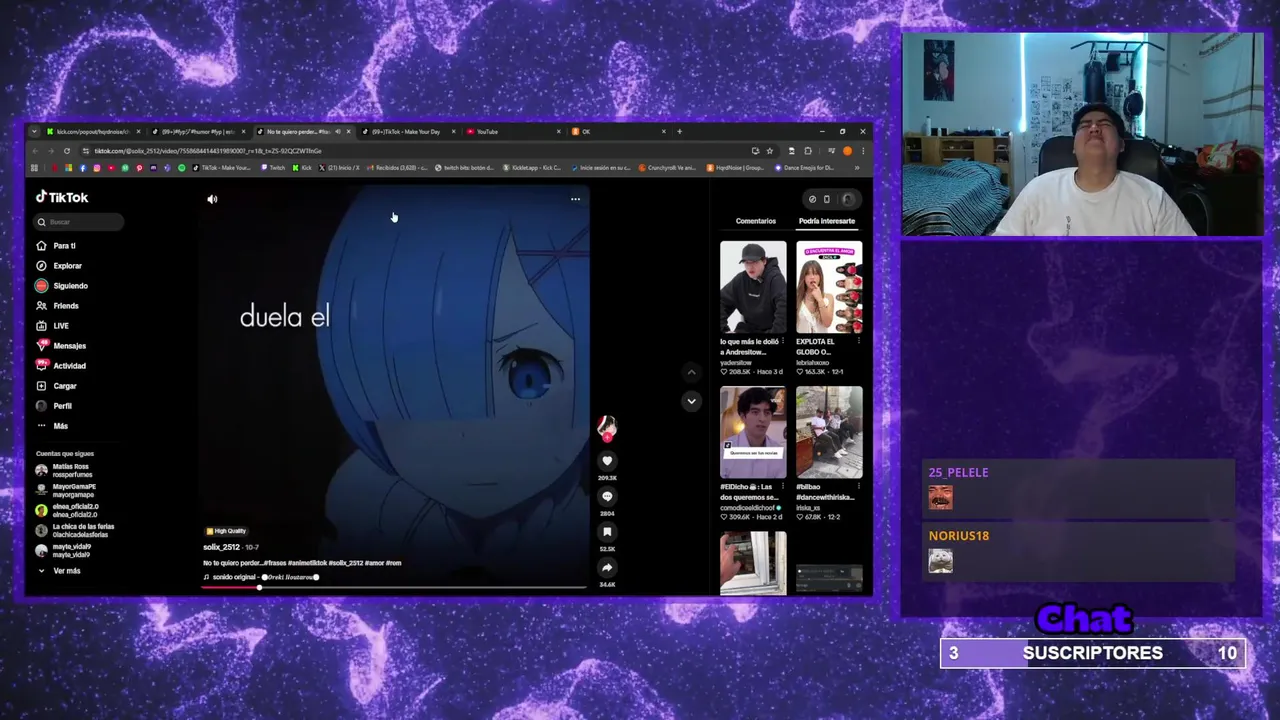This screenshot has width=1280, height=720.
Task: Click the phone icon in the header pill
Action: click(x=827, y=199)
